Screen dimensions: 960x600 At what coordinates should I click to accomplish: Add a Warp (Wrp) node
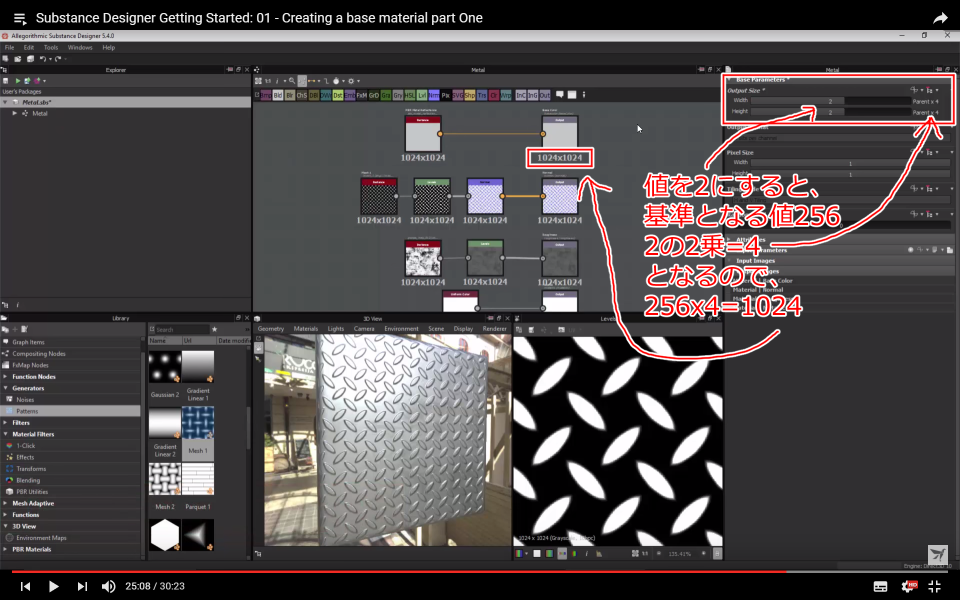pos(506,96)
